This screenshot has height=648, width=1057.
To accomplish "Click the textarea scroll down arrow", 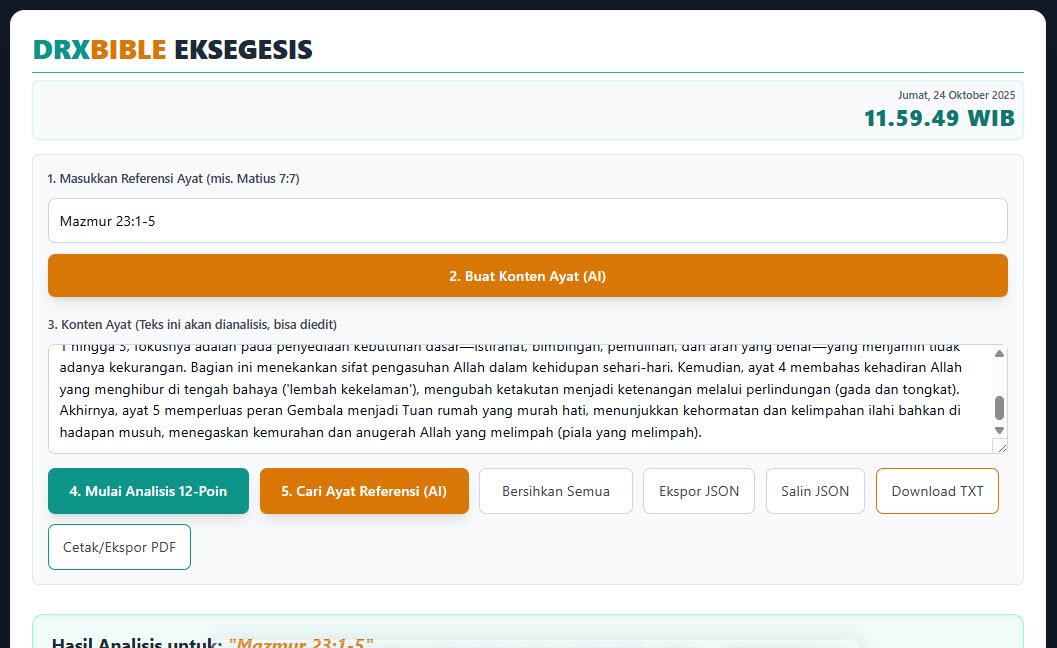I will click(999, 430).
